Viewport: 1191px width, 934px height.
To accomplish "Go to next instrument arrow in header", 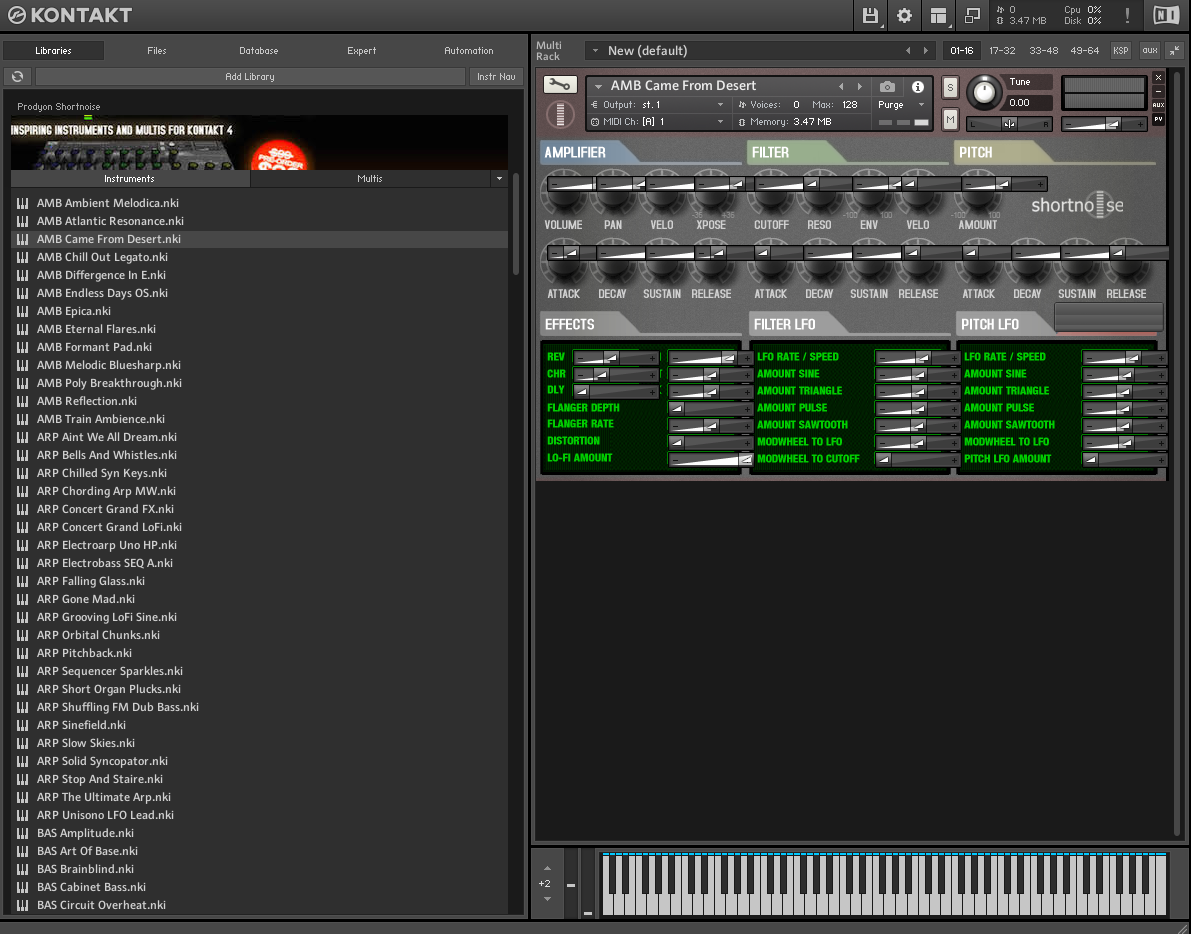I will (x=860, y=87).
